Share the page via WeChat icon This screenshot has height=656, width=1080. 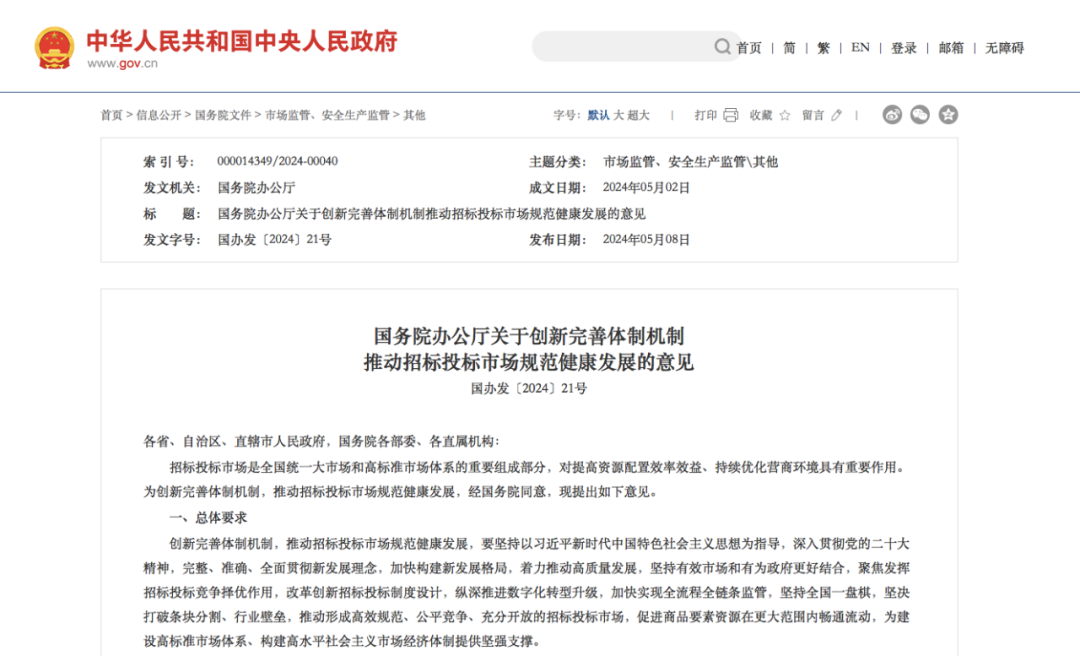click(920, 115)
